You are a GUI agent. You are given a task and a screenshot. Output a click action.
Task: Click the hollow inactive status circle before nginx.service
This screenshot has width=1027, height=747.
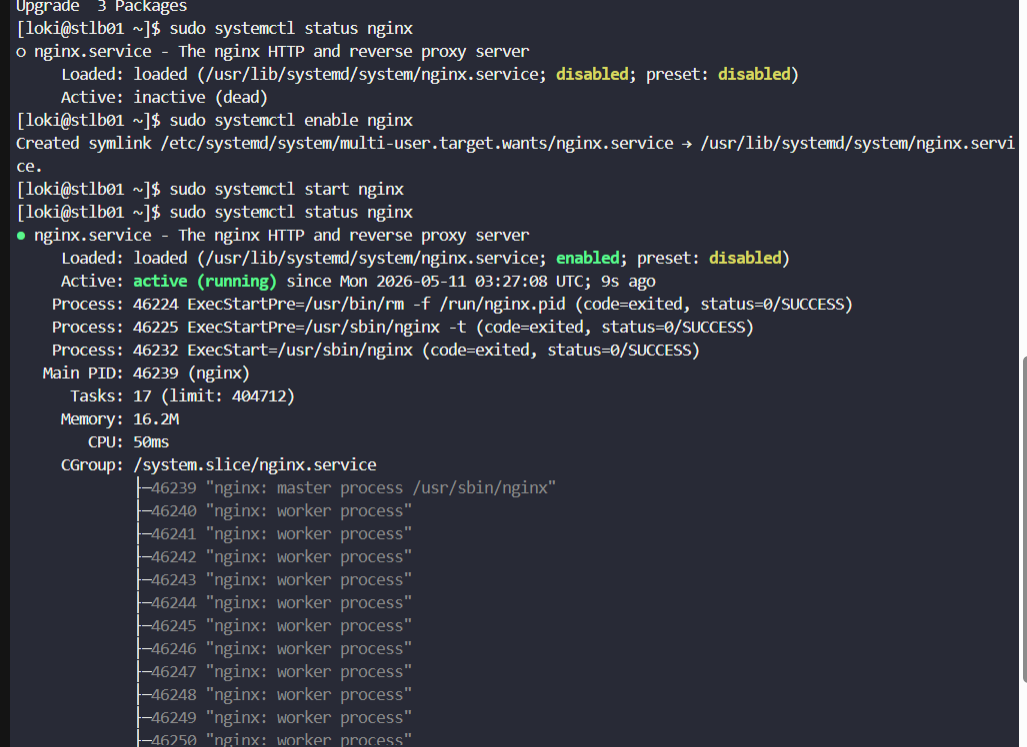[21, 52]
